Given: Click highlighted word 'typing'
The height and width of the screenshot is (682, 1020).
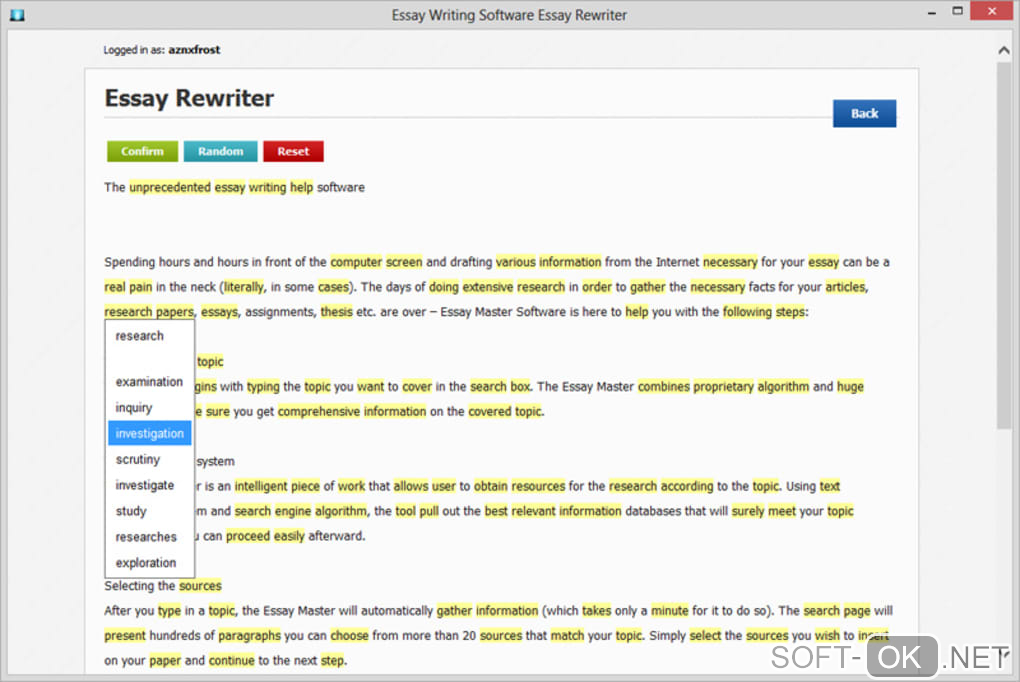Looking at the screenshot, I should point(263,387).
